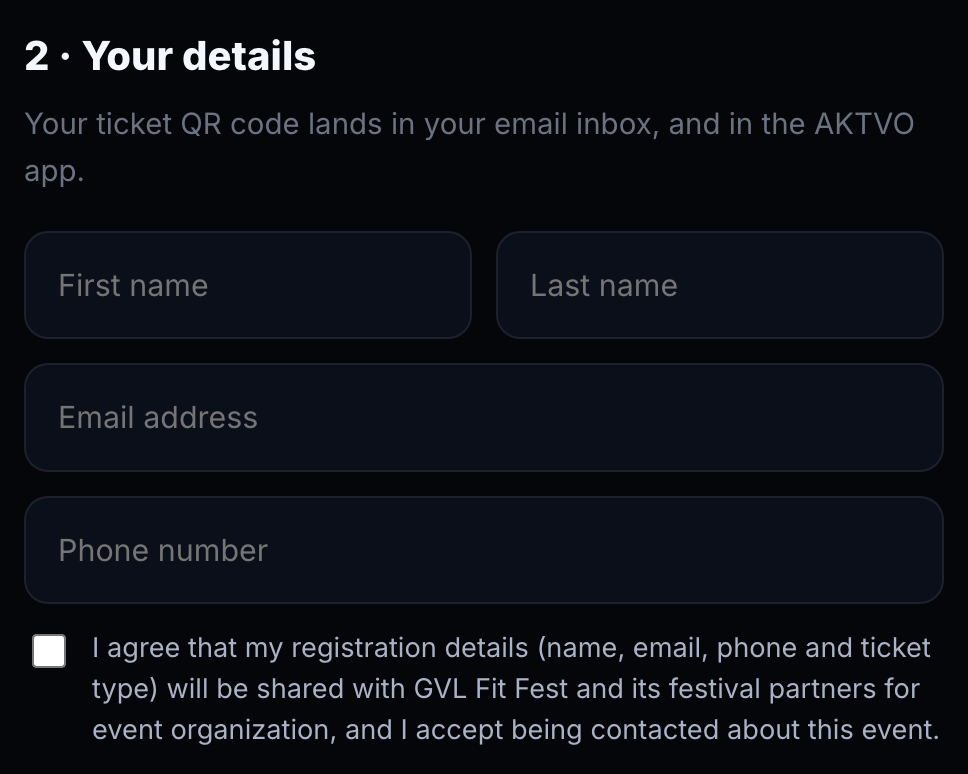Focus the Last name text box
The height and width of the screenshot is (774, 968).
[x=720, y=285]
